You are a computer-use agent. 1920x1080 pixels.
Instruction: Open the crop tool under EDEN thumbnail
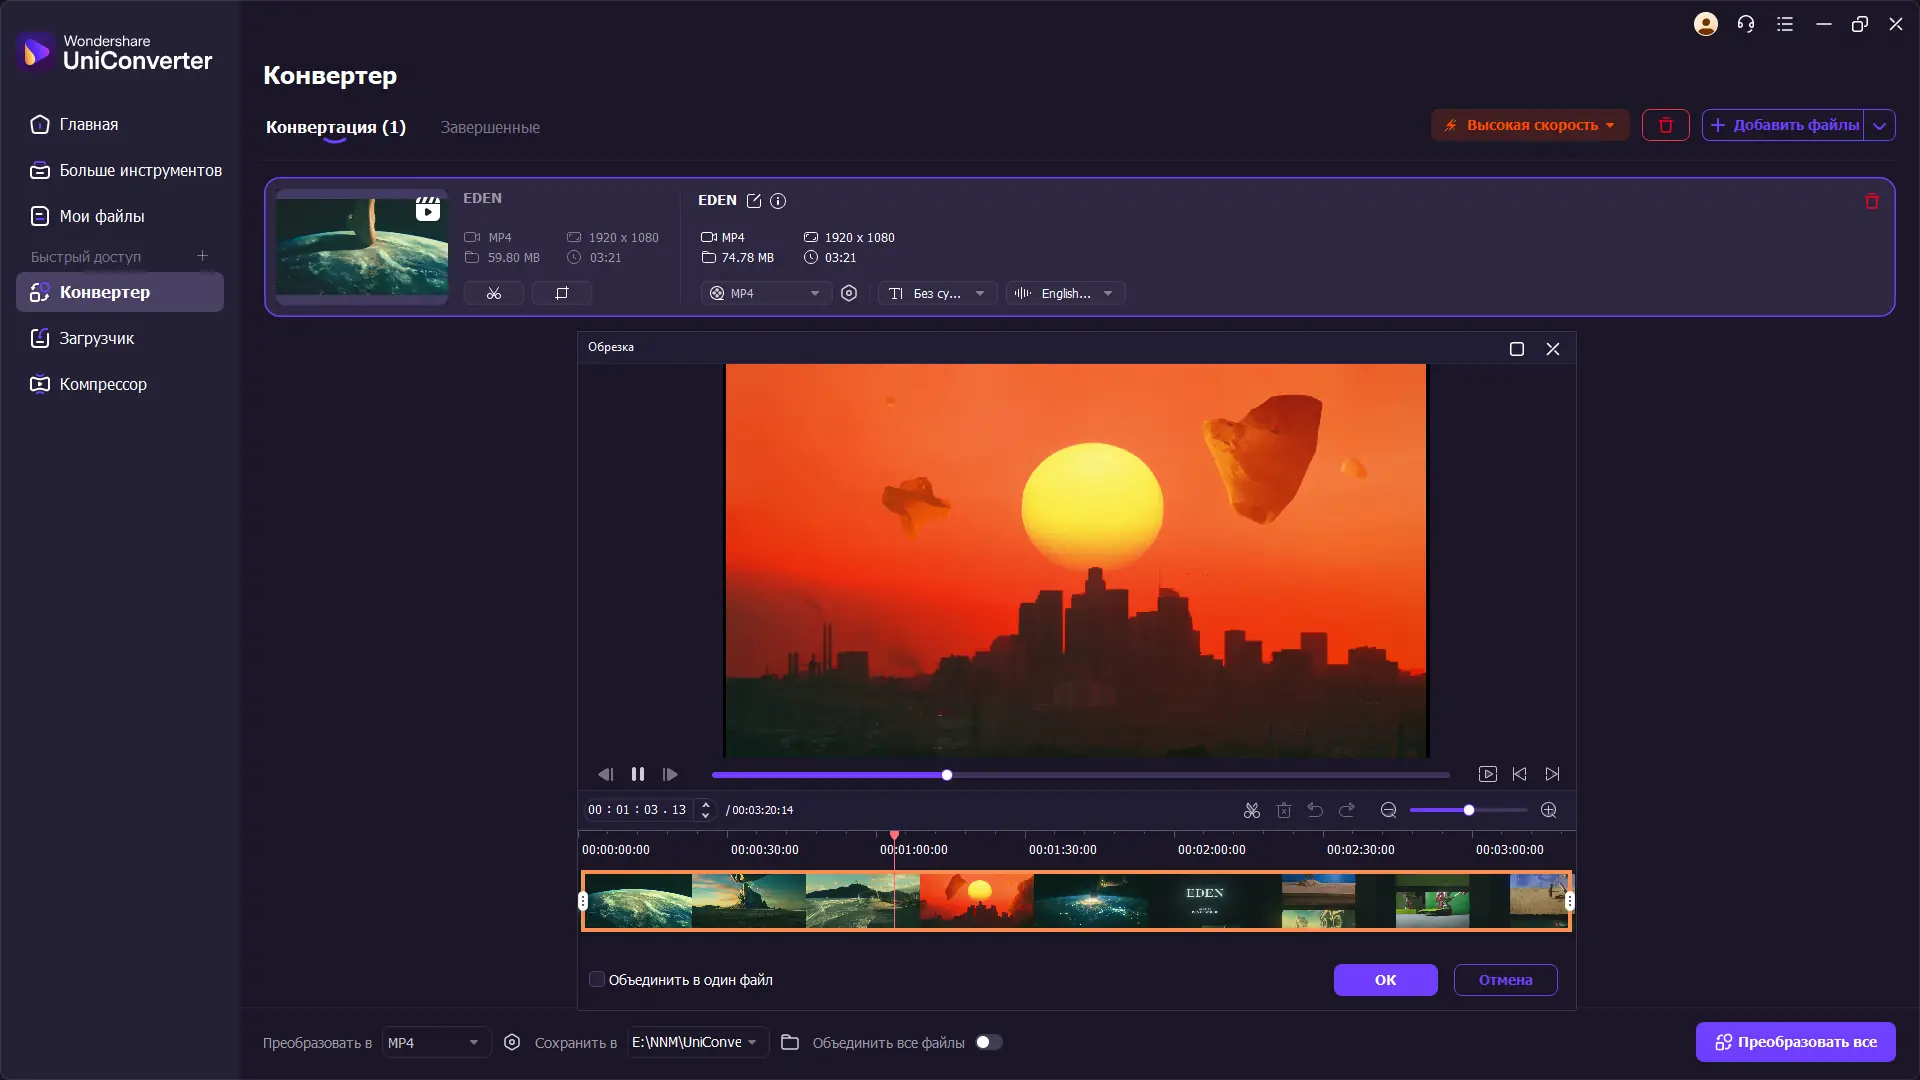(x=561, y=293)
